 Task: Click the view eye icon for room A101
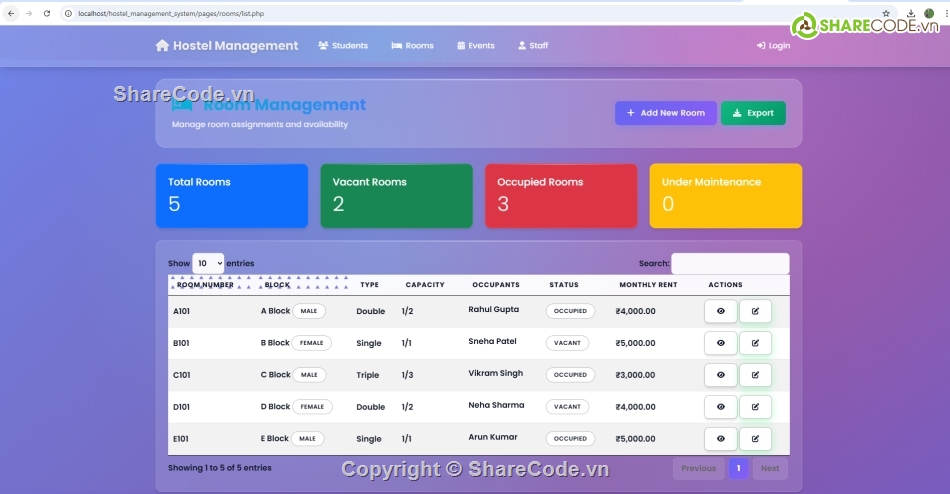click(720, 311)
